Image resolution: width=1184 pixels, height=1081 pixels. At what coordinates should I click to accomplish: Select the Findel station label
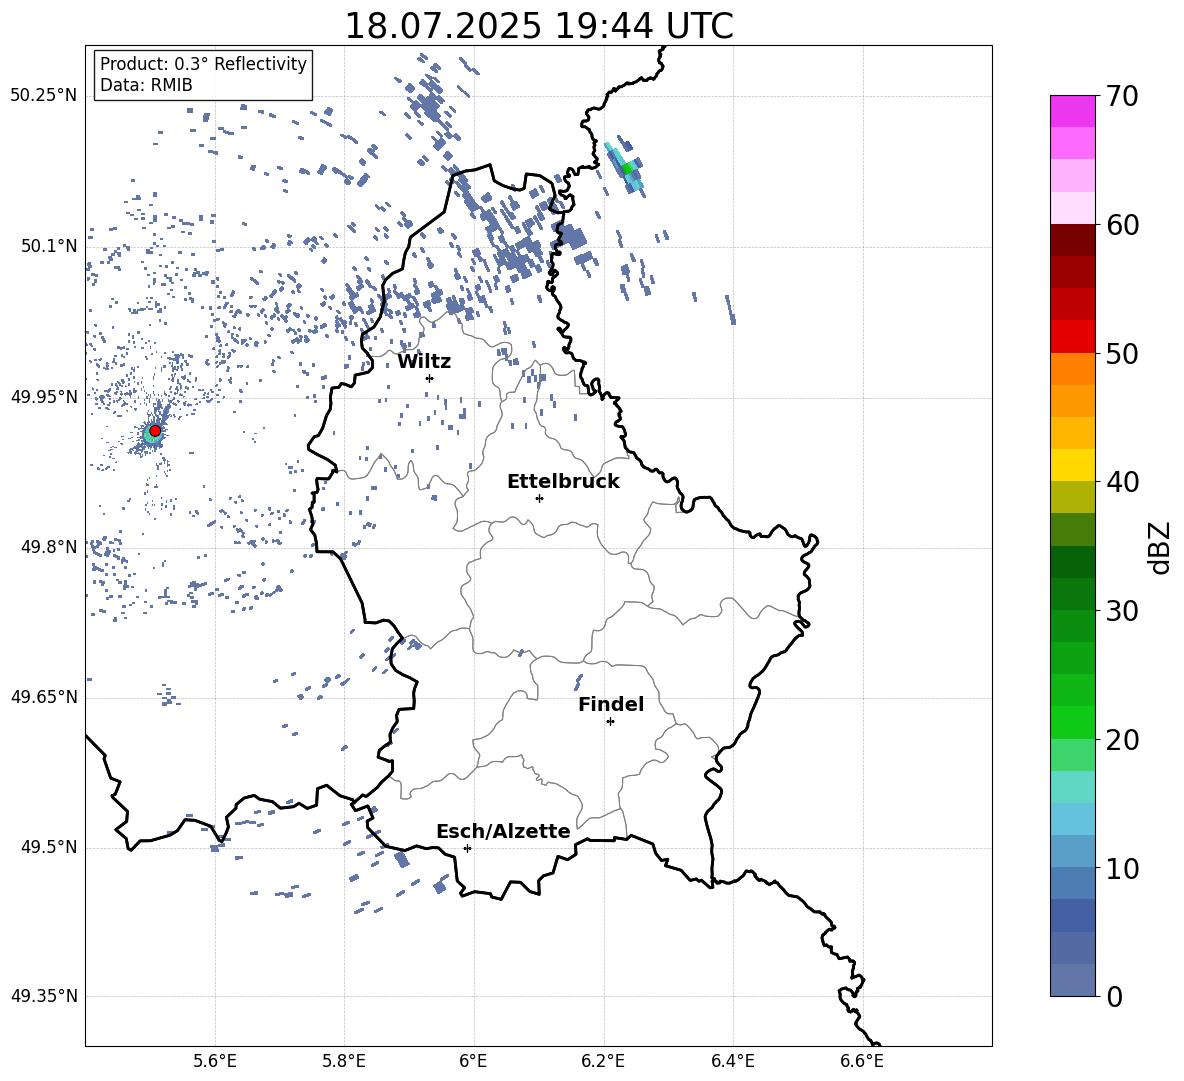pyautogui.click(x=611, y=704)
